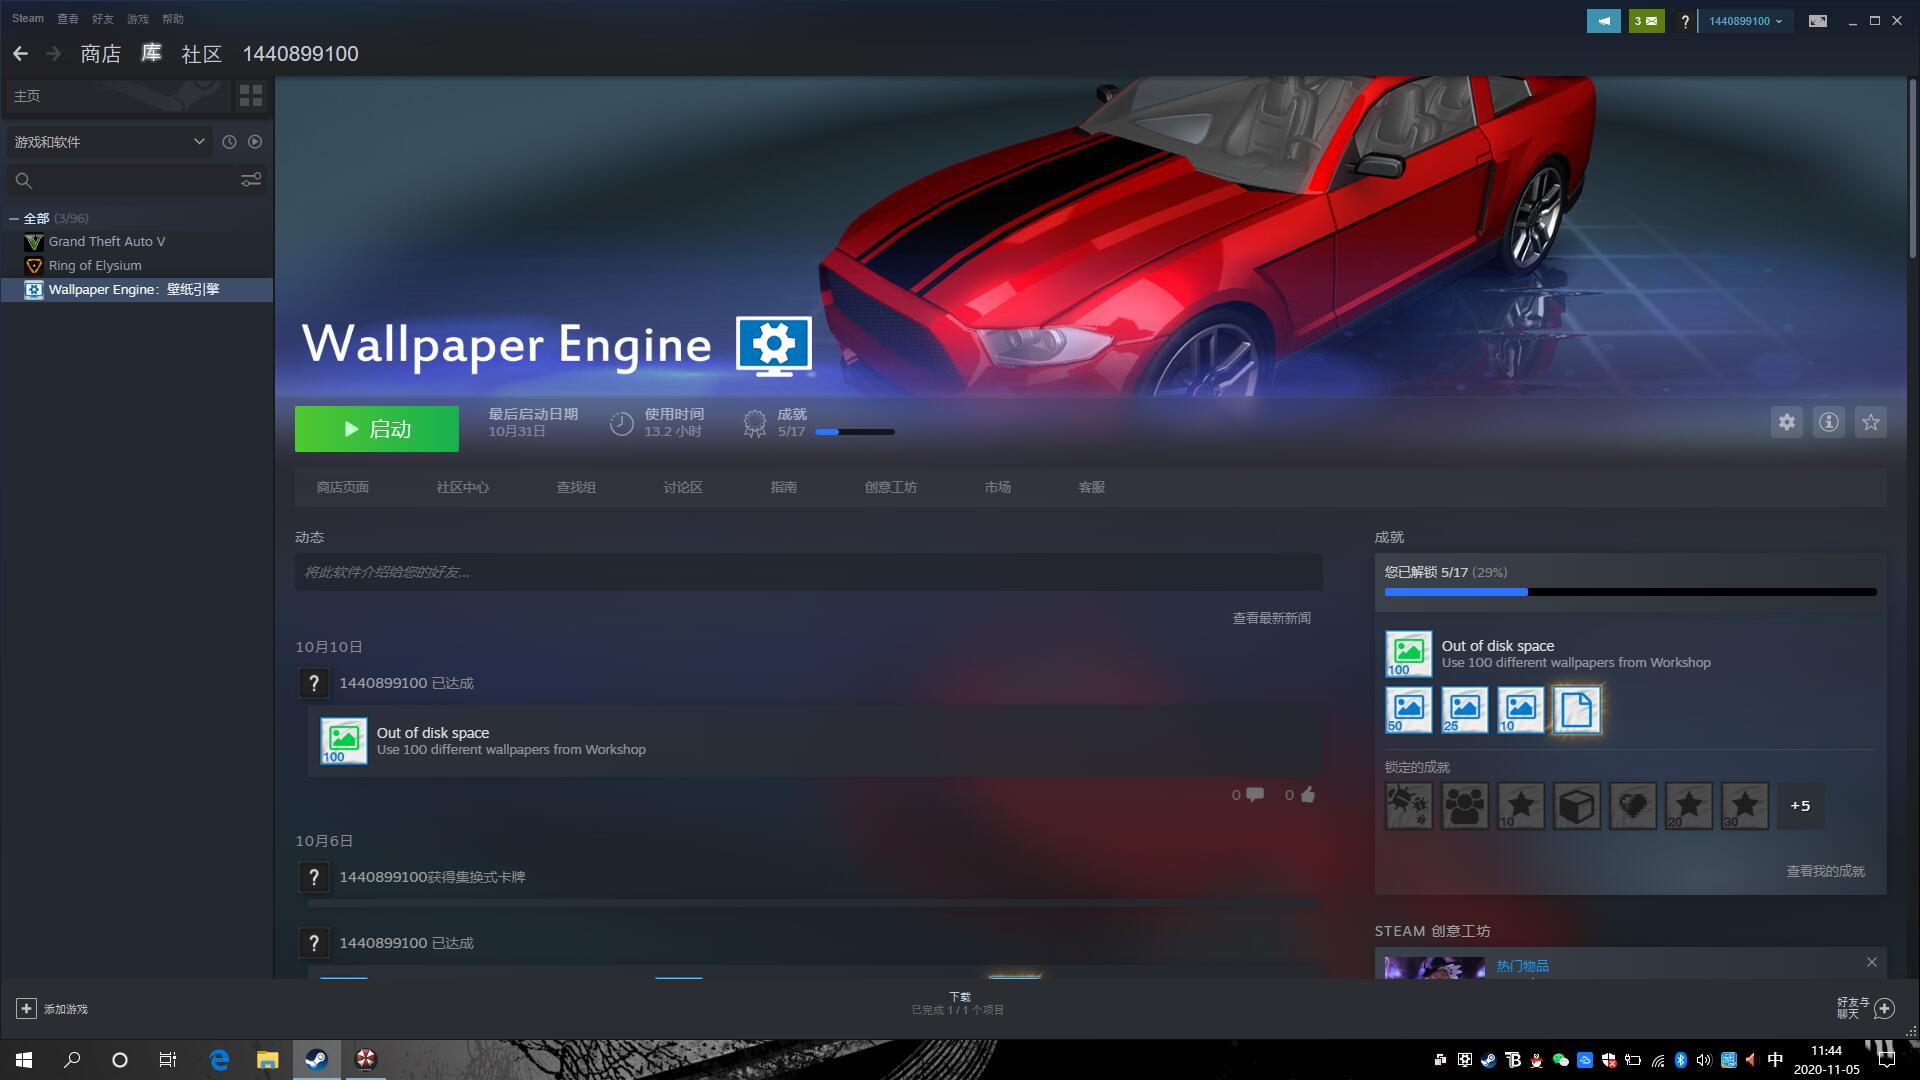Open the 好友 menu

pyautogui.click(x=102, y=19)
